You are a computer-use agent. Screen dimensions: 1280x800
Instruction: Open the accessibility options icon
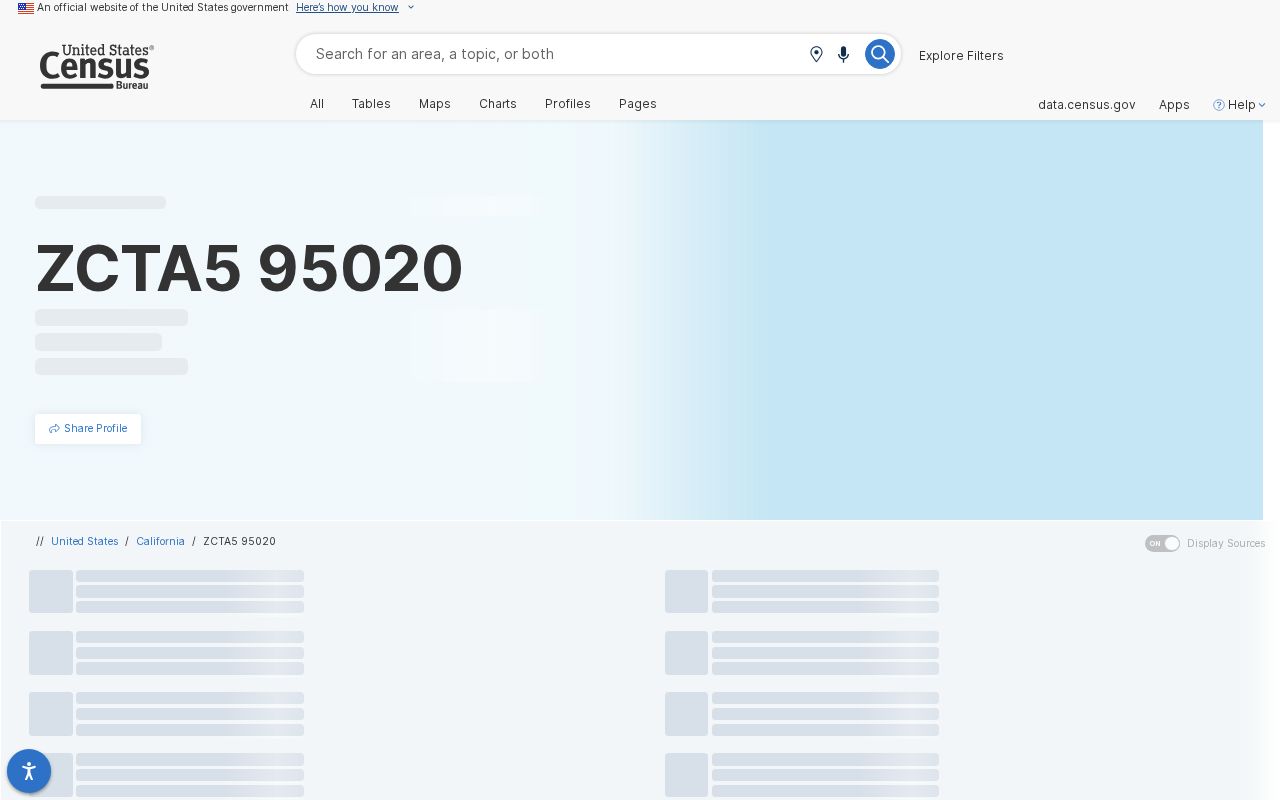(29, 771)
